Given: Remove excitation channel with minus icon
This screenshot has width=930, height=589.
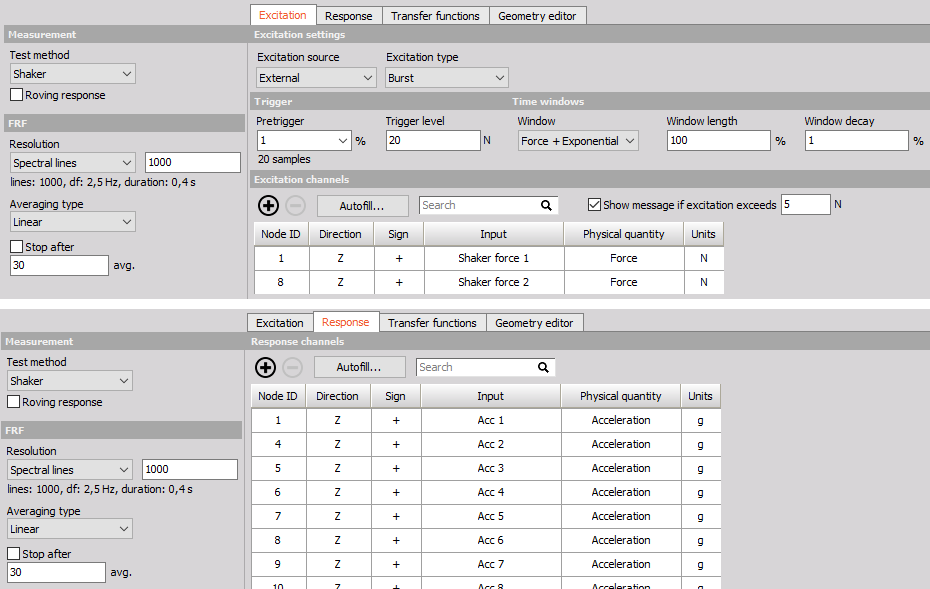Looking at the screenshot, I should click(295, 205).
